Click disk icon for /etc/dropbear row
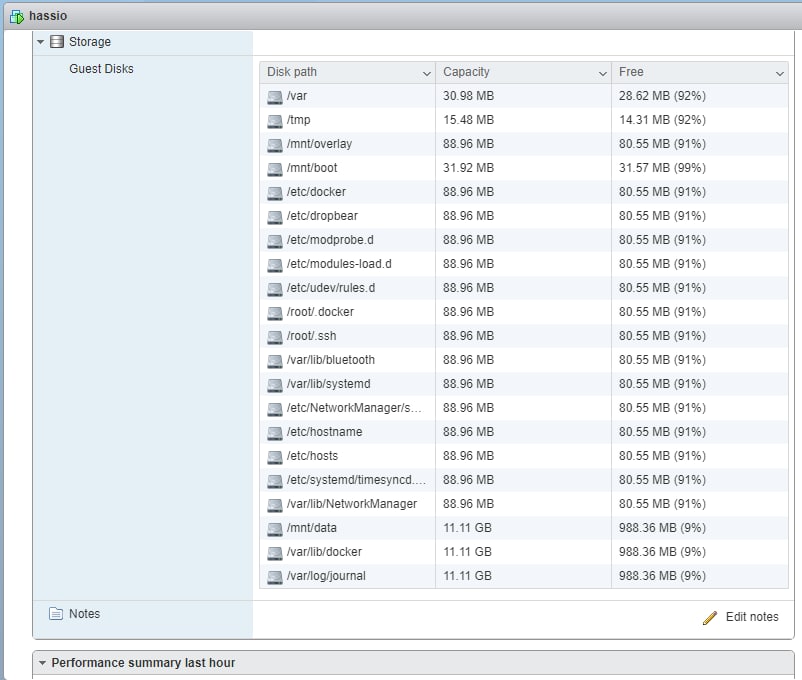Screen dimensions: 802x680 click(275, 217)
